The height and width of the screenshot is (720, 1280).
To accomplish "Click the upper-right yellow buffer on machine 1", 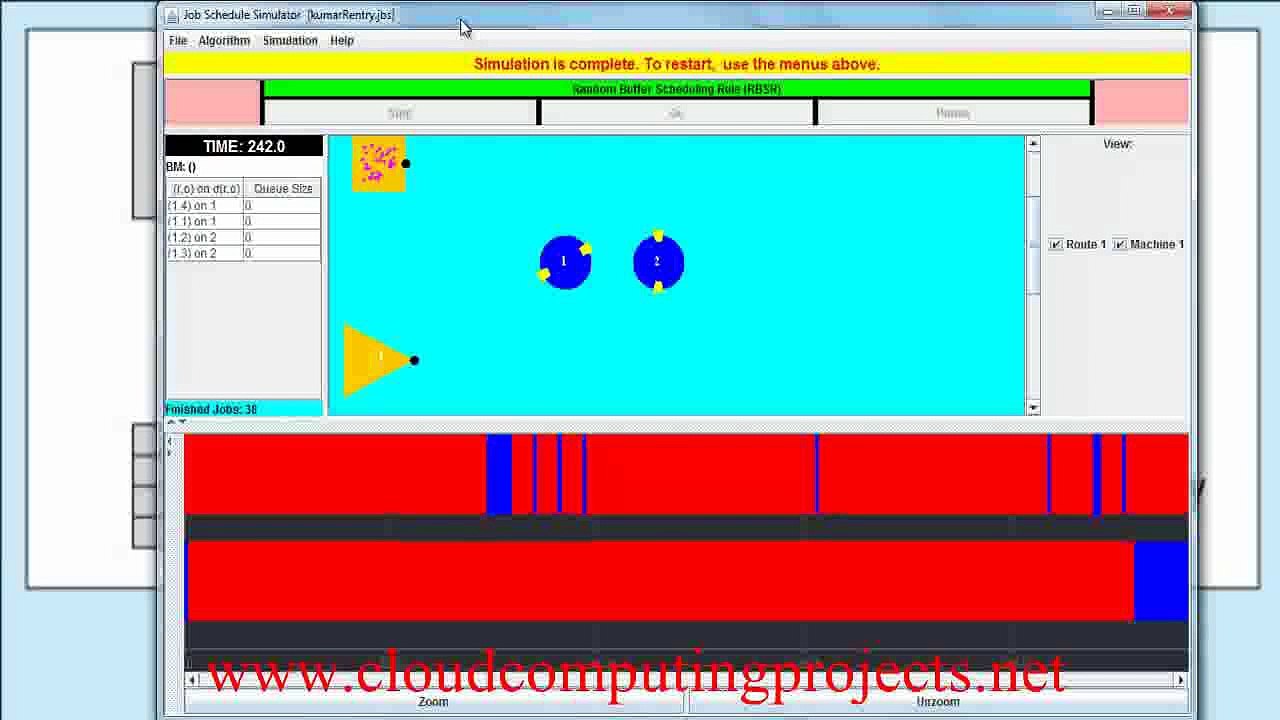I will pos(585,249).
